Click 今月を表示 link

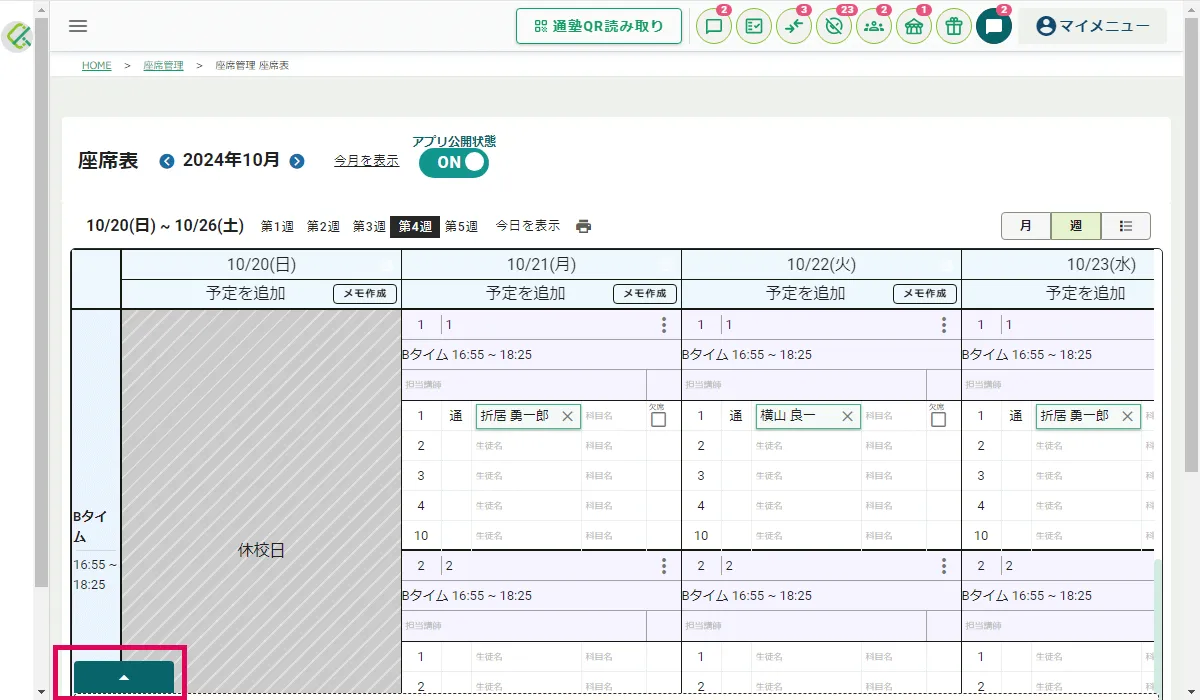click(366, 160)
